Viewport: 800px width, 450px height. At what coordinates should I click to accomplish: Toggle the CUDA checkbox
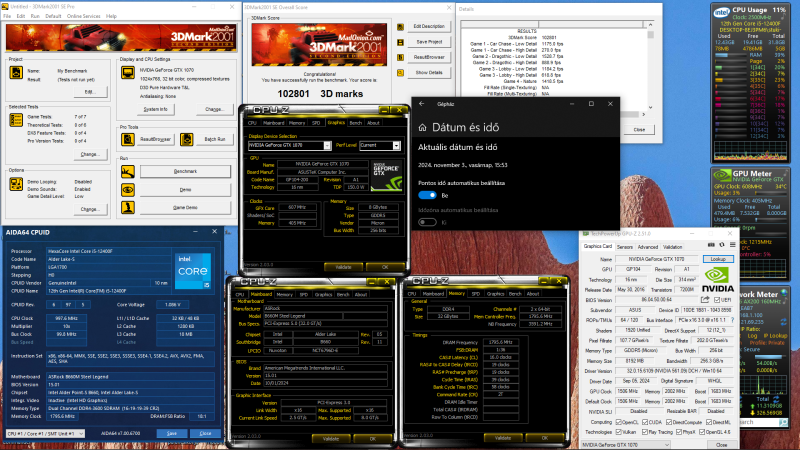tap(645, 422)
